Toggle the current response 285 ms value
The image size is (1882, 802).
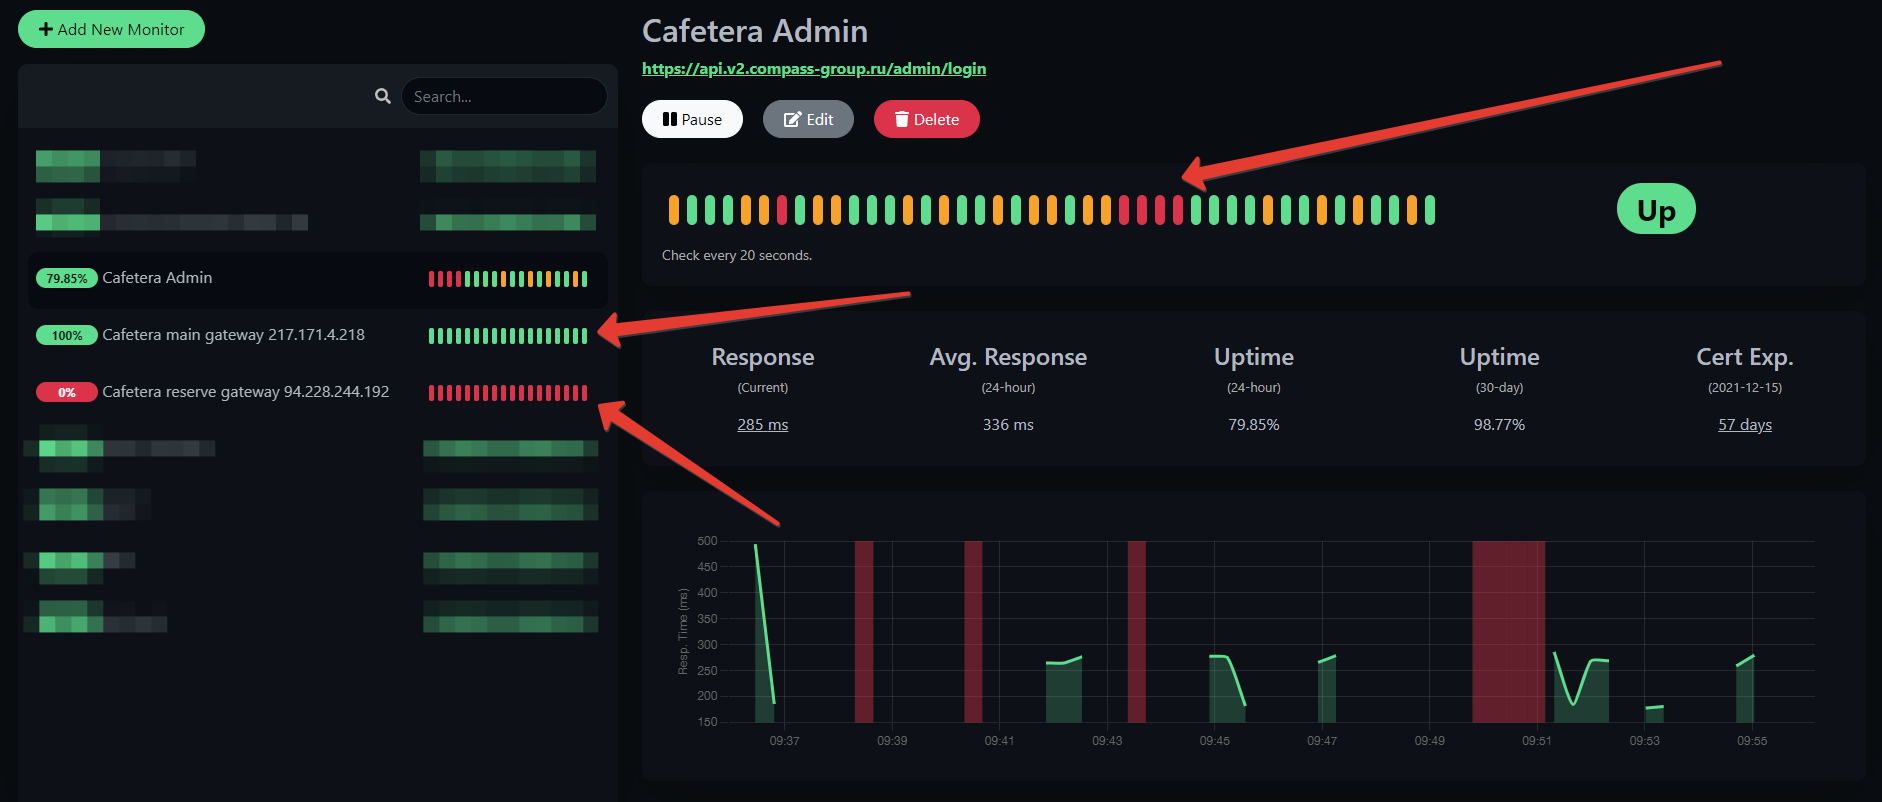pyautogui.click(x=762, y=425)
